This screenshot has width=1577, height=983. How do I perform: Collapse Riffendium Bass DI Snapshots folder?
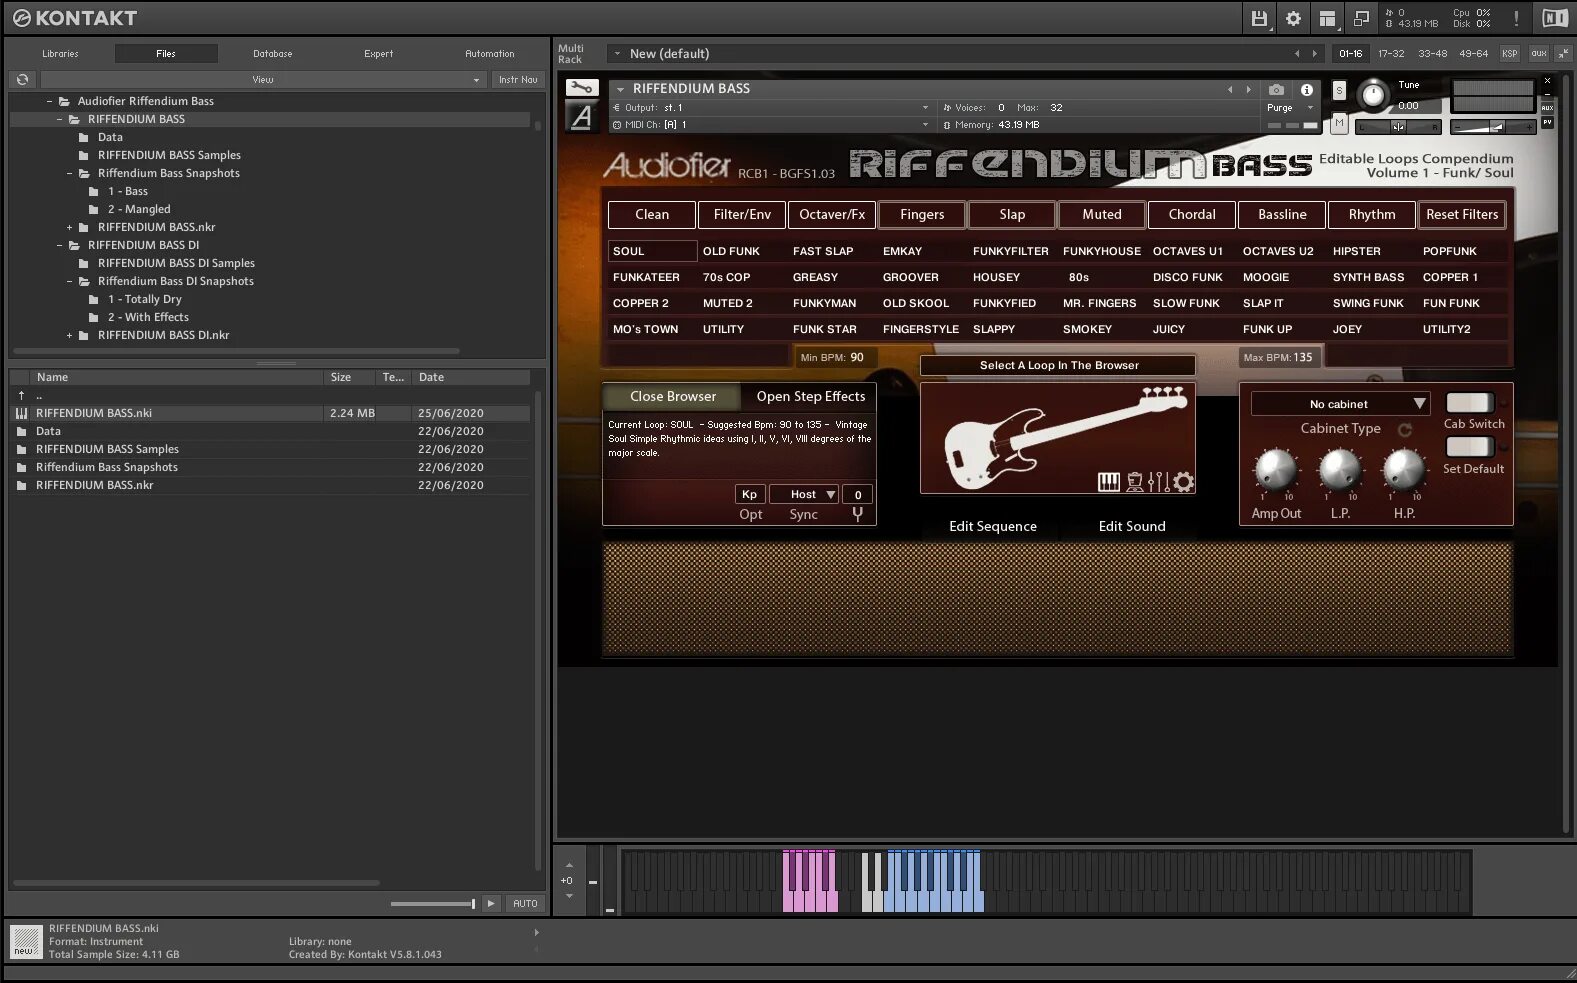[69, 281]
